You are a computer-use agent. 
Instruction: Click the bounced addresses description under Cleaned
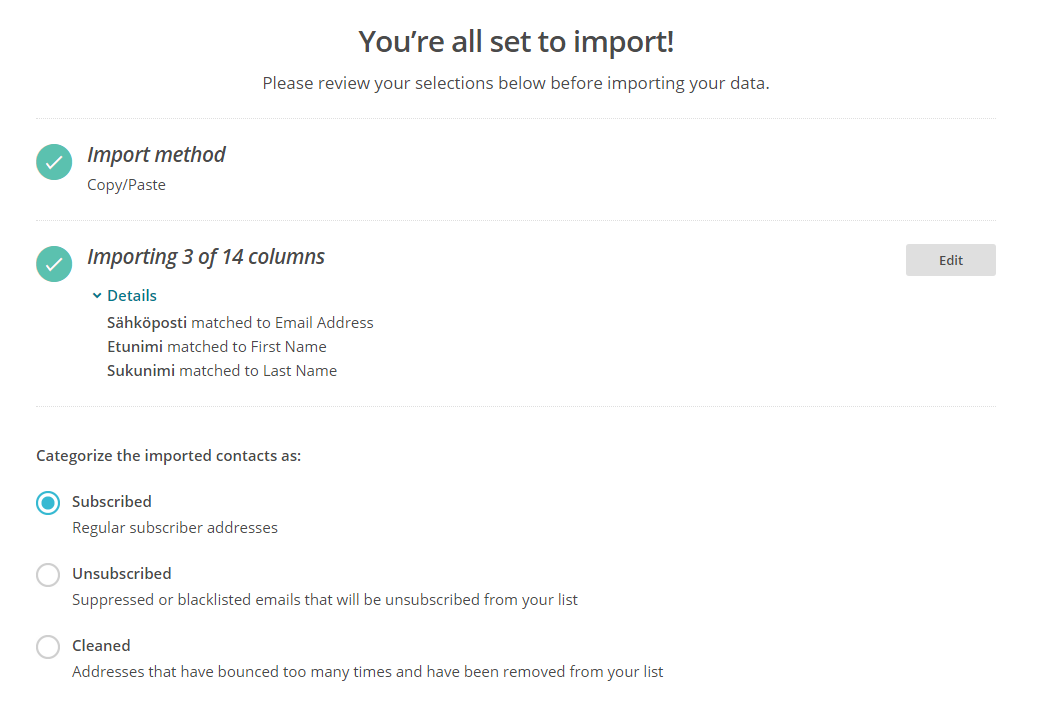coord(367,672)
